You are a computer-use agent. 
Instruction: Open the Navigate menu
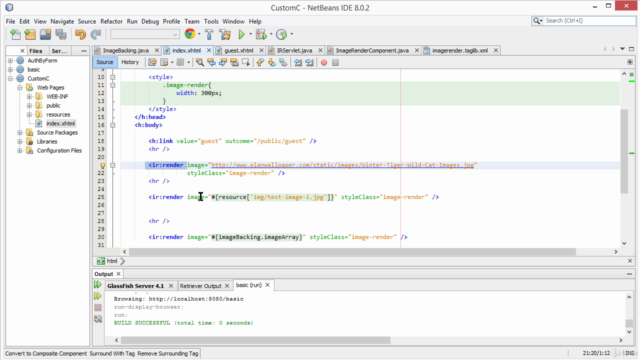coord(62,21)
